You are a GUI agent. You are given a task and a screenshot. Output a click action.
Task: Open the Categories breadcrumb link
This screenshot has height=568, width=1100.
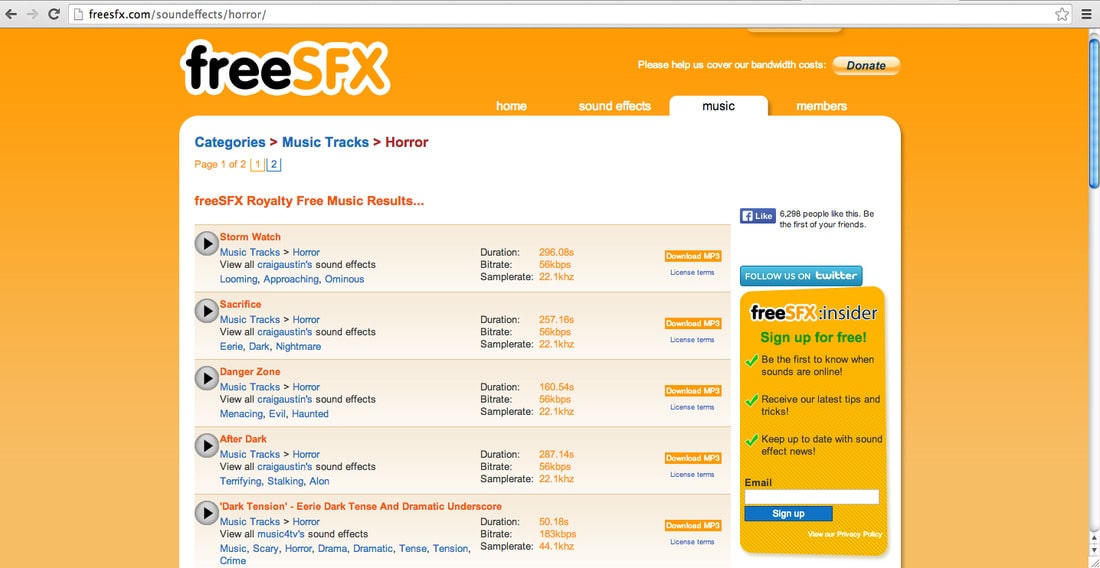(230, 142)
